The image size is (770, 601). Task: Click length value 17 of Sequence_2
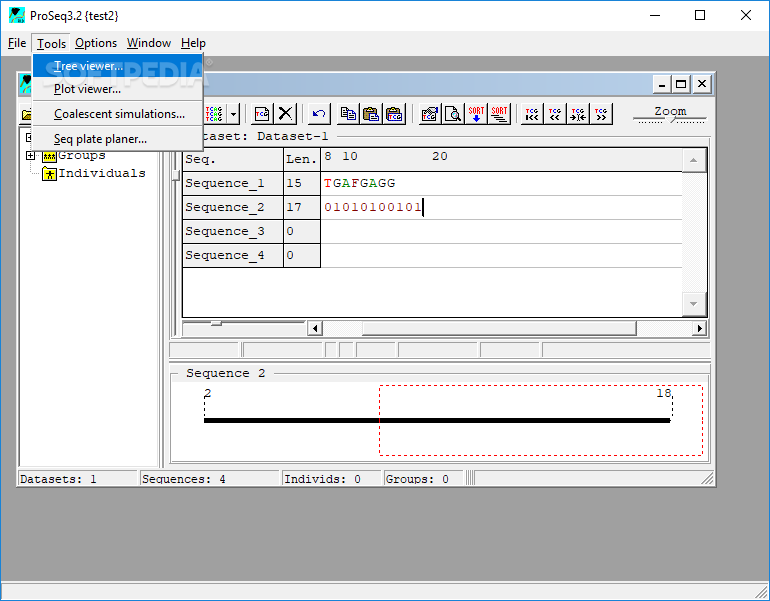click(302, 208)
